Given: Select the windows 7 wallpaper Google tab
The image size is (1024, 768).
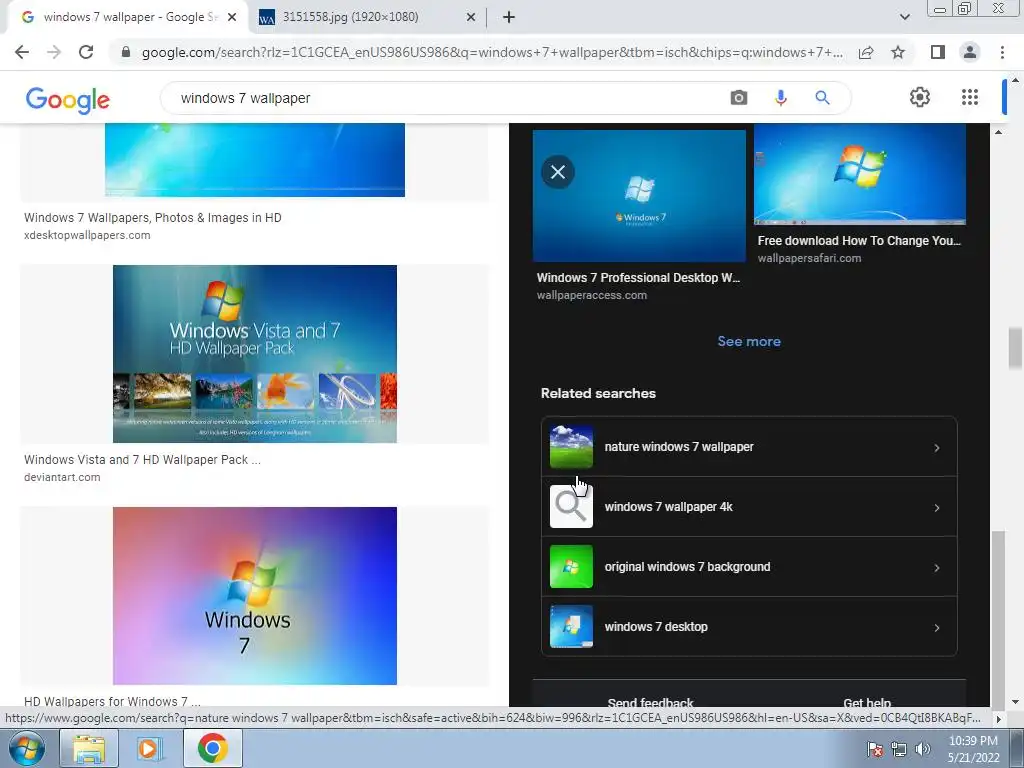Looking at the screenshot, I should (x=127, y=17).
